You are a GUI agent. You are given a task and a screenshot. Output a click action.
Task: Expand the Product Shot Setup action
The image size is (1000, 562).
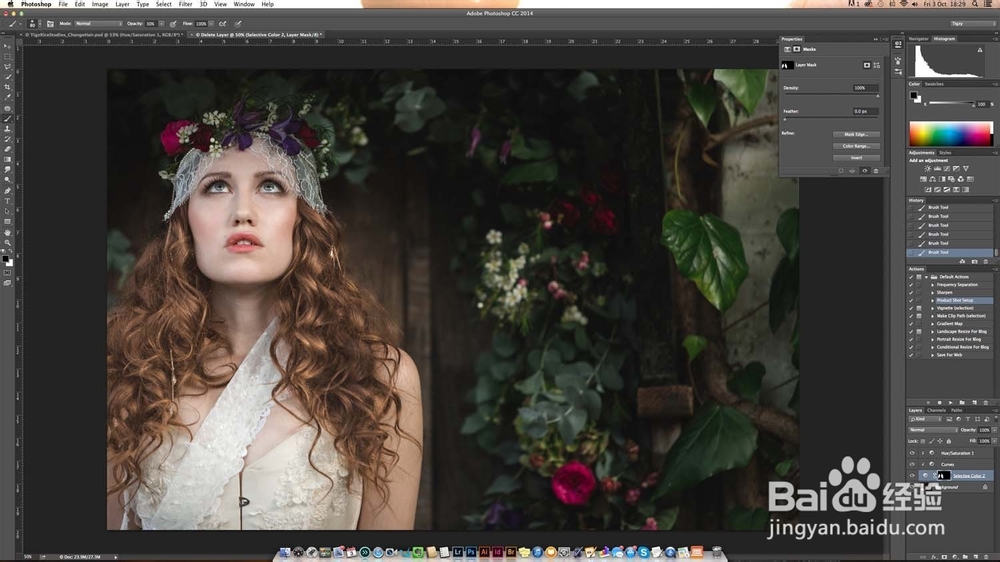[x=932, y=300]
